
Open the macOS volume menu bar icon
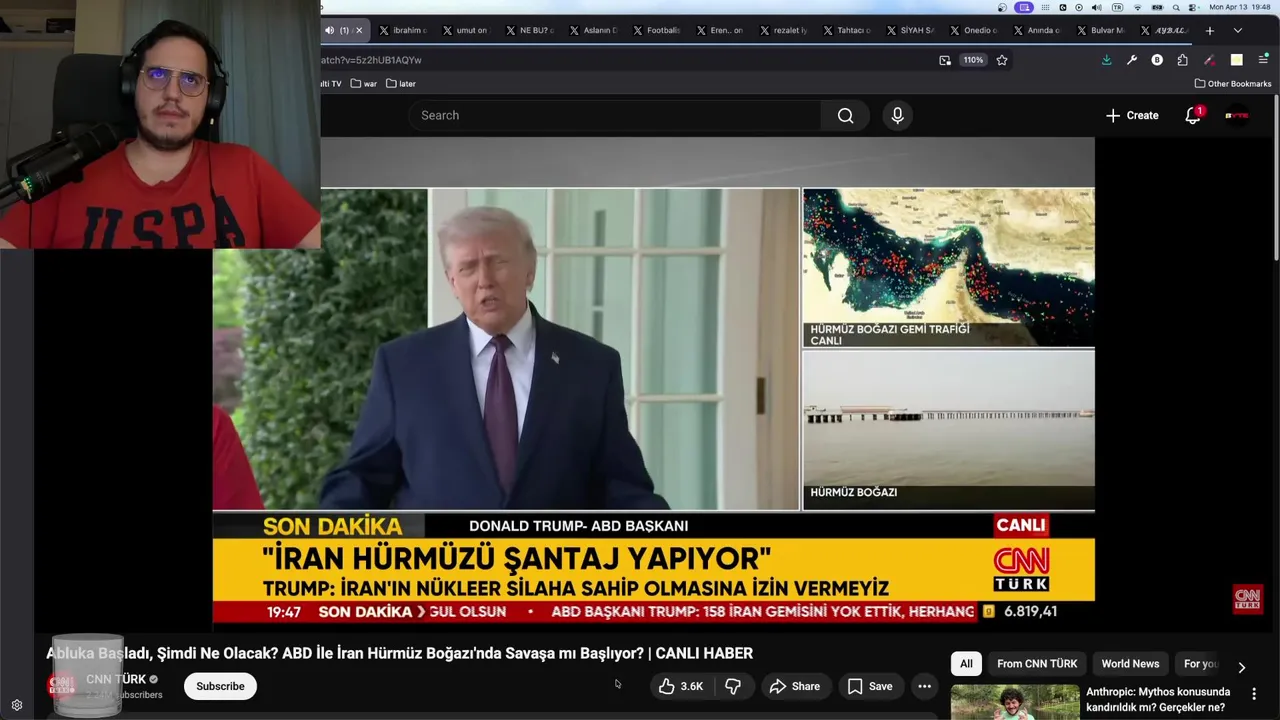point(1099,7)
